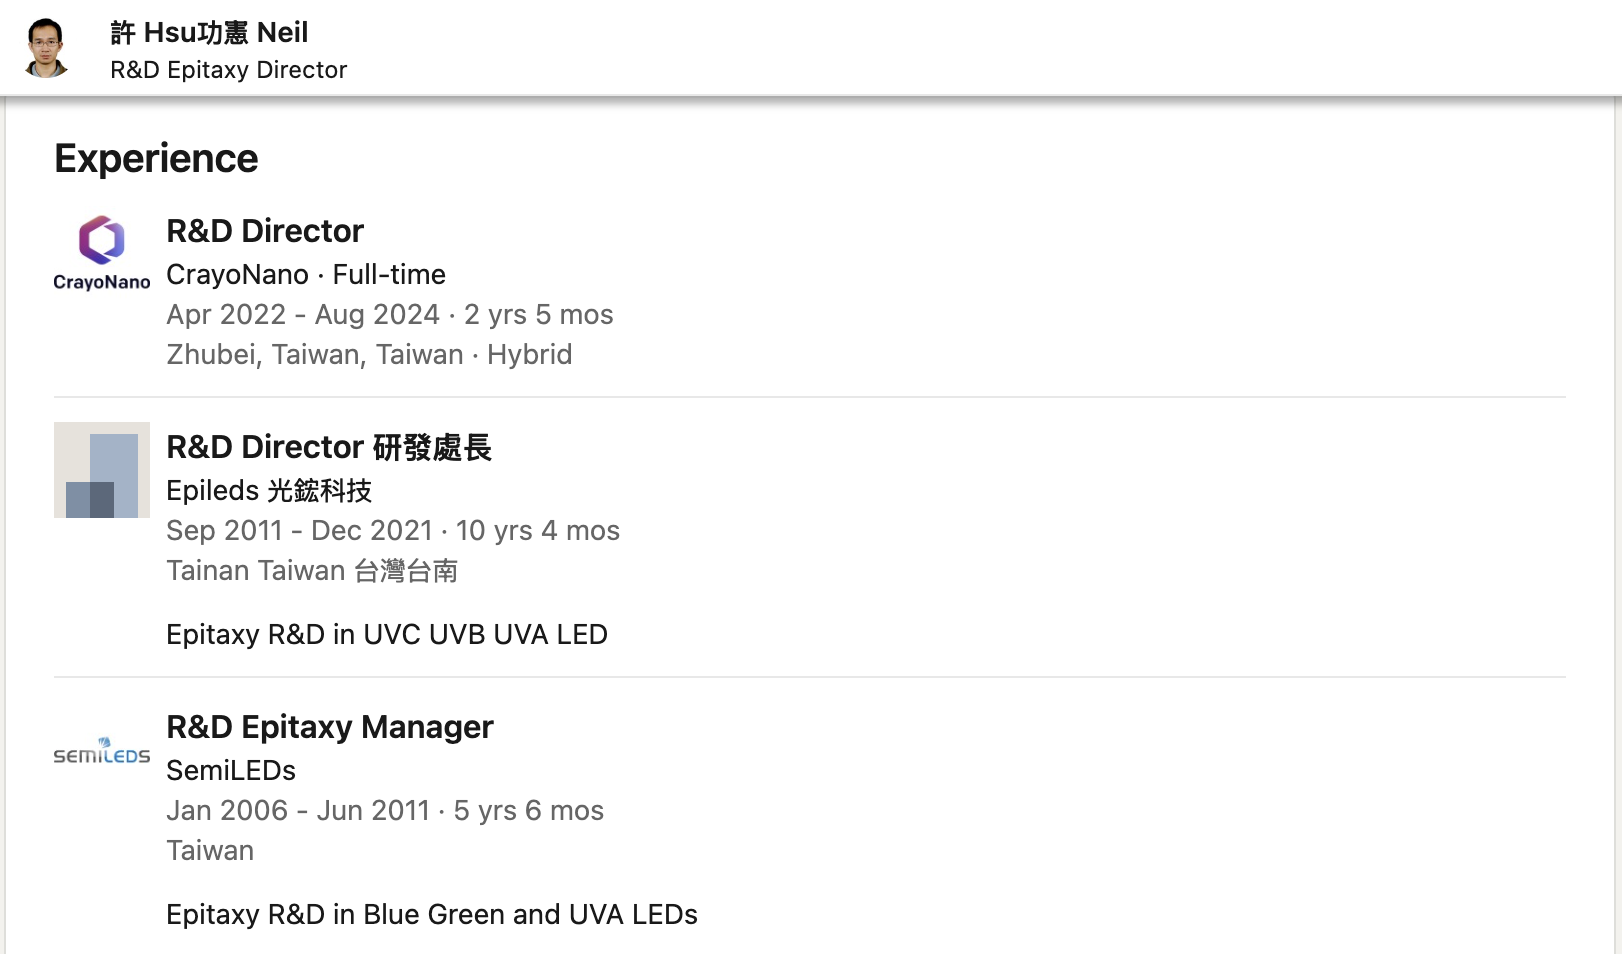Screen dimensions: 1622x954
Task: Open the SemiLEDs company name link
Action: [231, 770]
